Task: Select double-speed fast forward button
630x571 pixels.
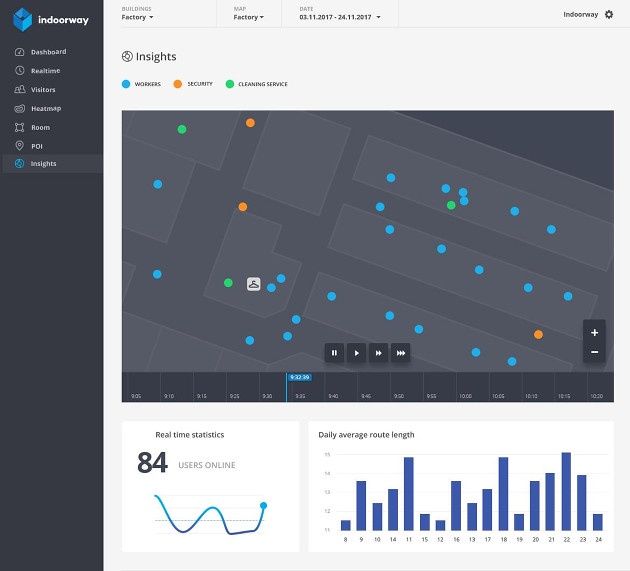Action: click(x=378, y=353)
